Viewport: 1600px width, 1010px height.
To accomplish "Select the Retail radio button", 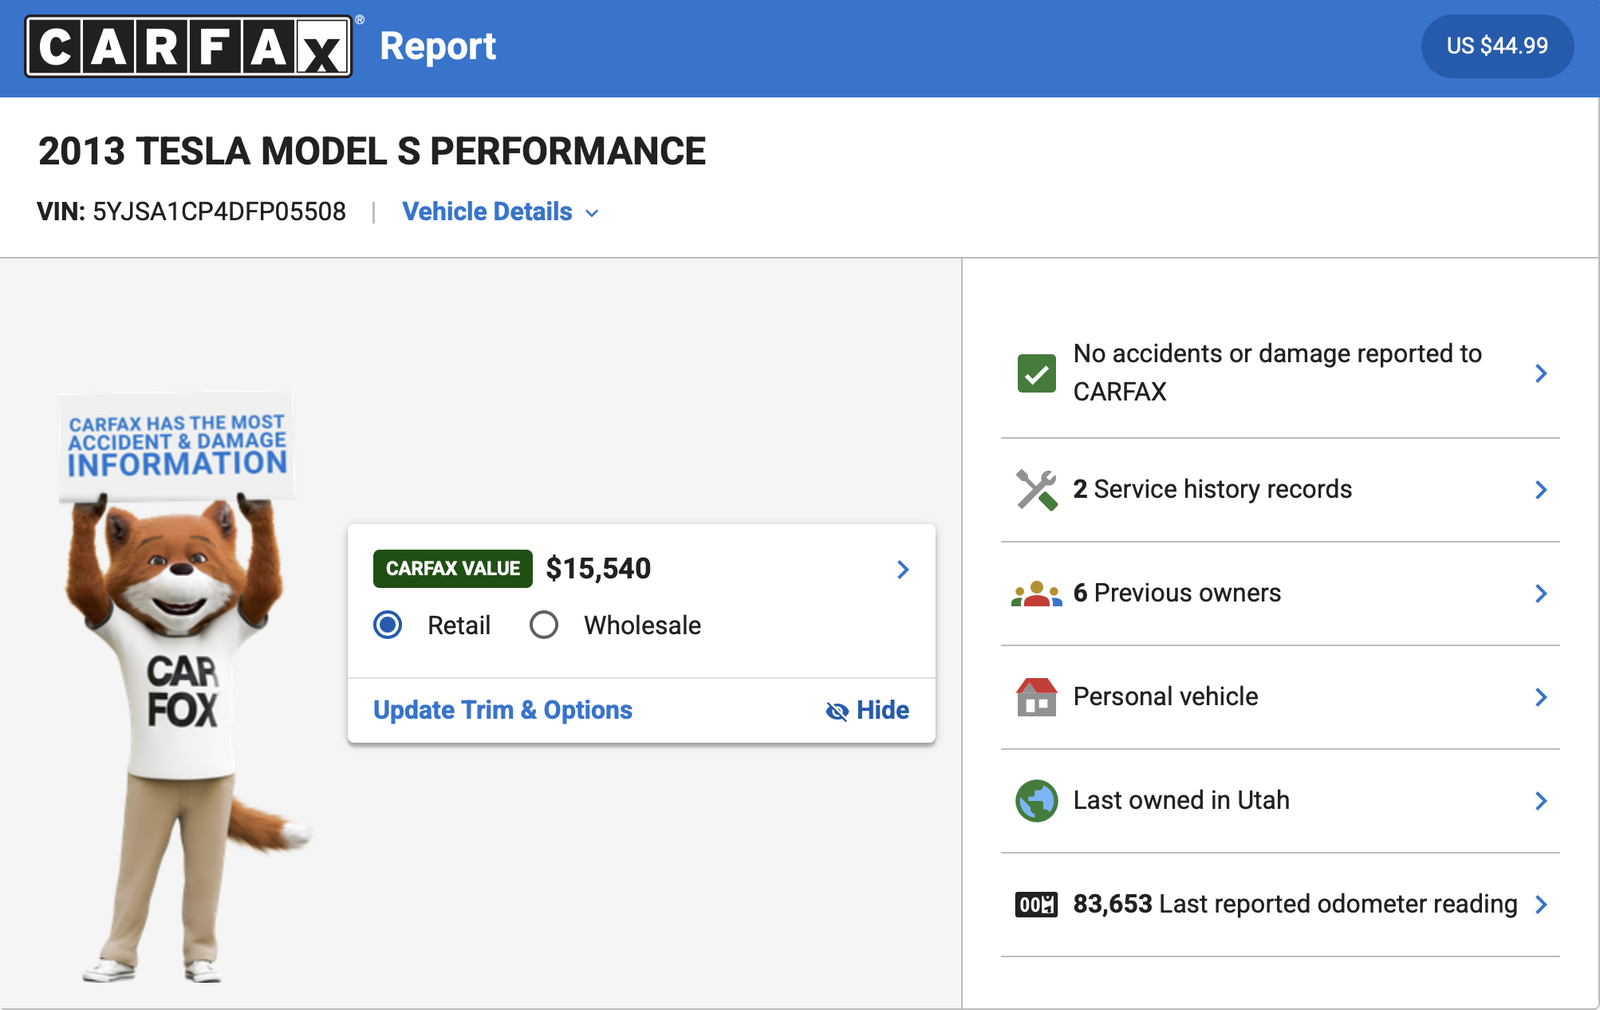I will pos(388,625).
